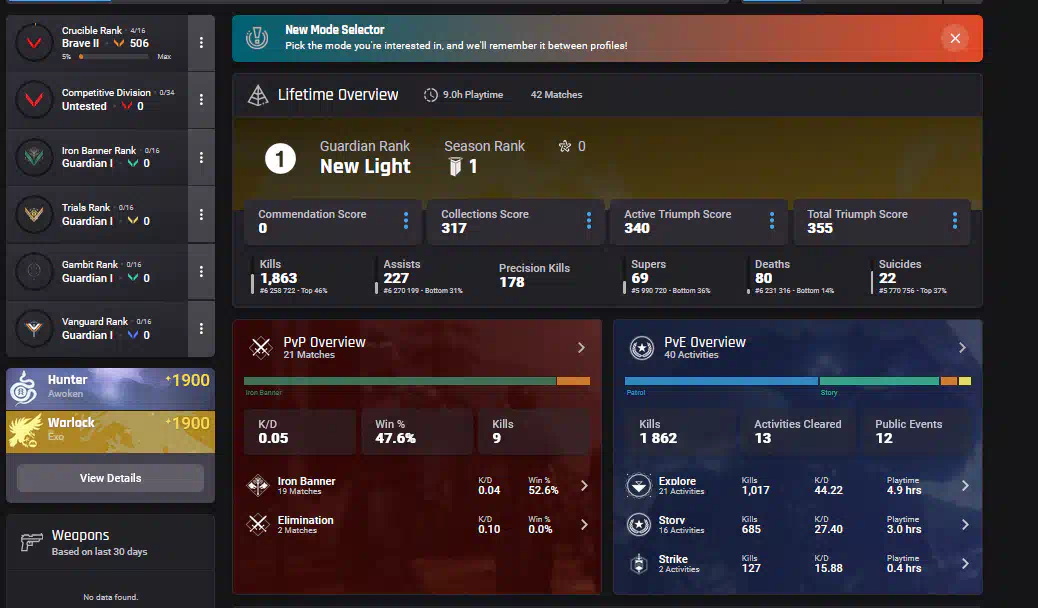The height and width of the screenshot is (608, 1038).
Task: Dismiss the New Mode Selector banner
Action: pyautogui.click(x=954, y=38)
